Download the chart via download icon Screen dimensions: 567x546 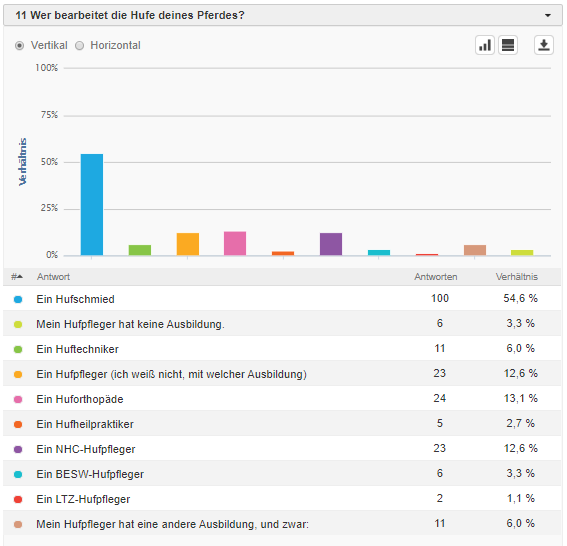tap(543, 45)
